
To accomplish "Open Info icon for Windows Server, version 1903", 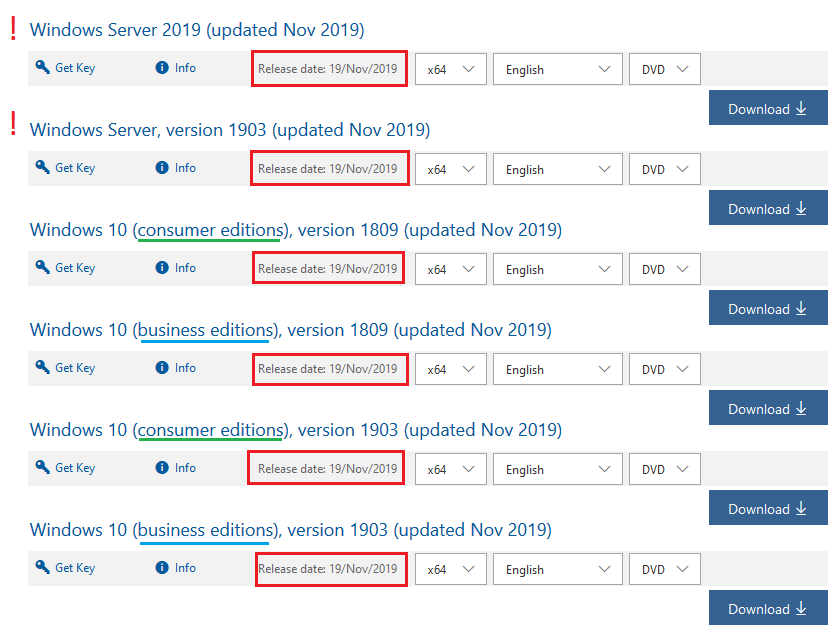I will click(162, 168).
